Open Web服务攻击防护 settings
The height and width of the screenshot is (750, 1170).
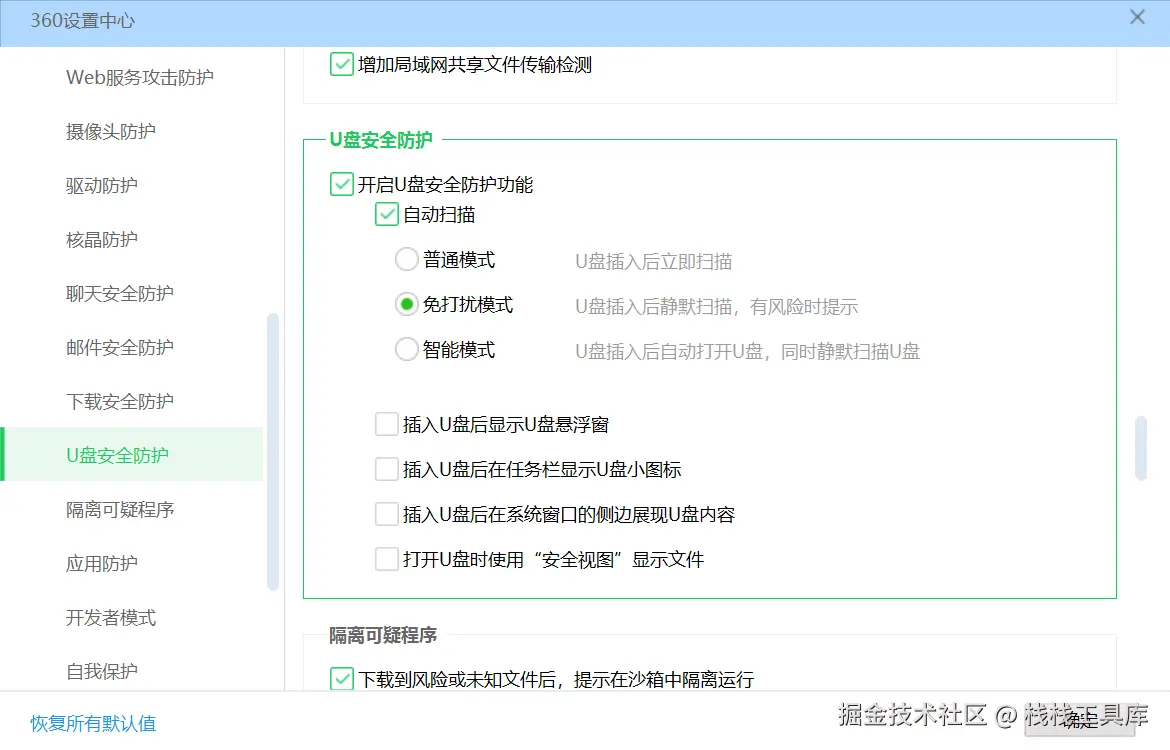pos(140,78)
